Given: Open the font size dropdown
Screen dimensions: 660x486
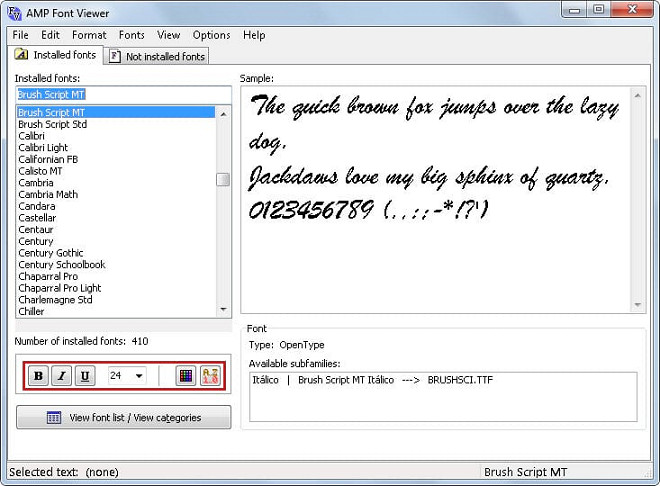Looking at the screenshot, I should pyautogui.click(x=138, y=376).
